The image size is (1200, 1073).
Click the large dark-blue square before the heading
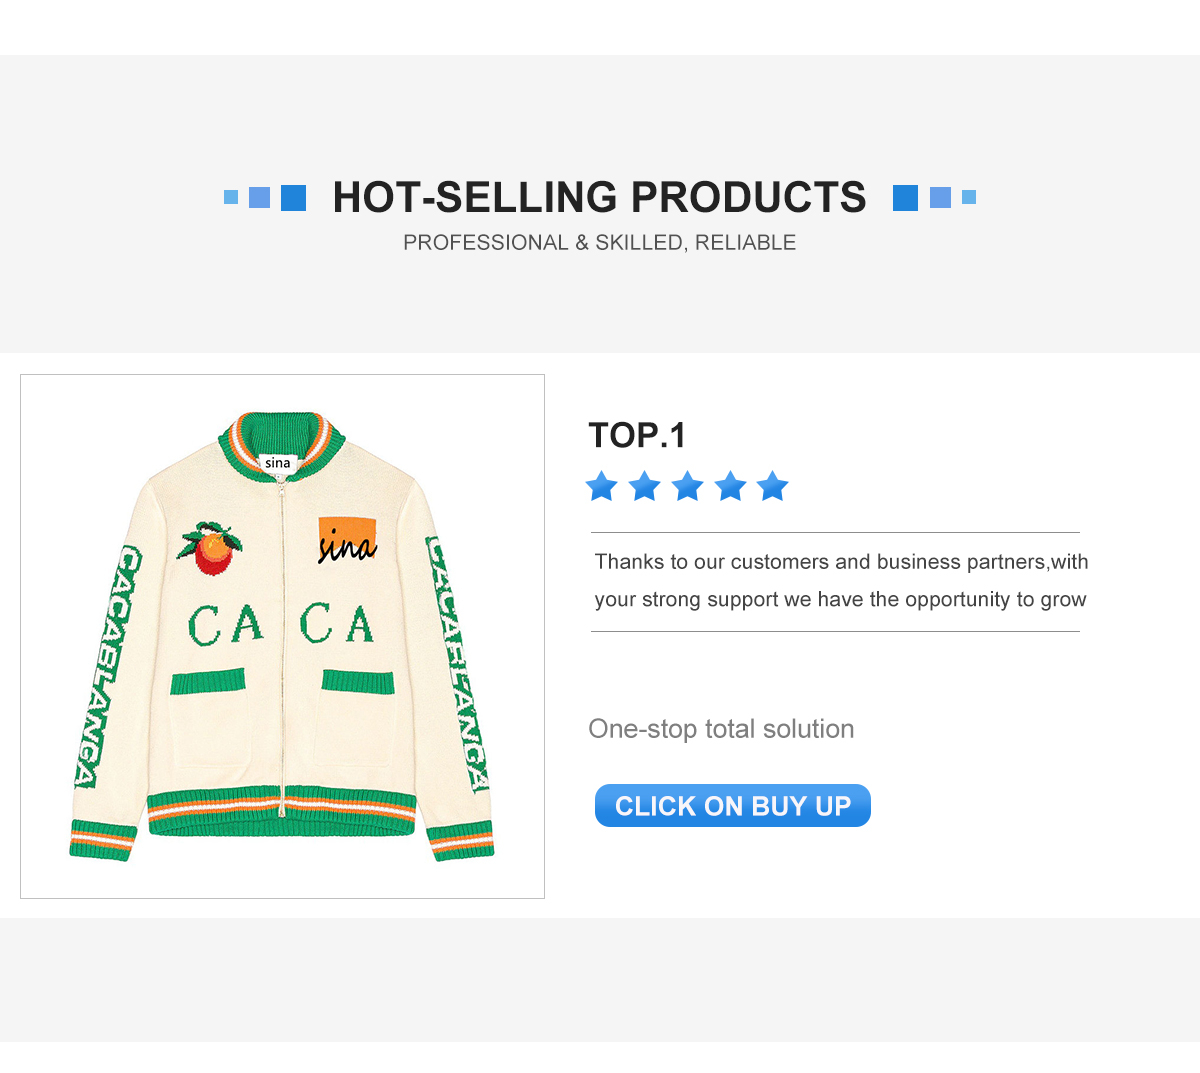[293, 197]
